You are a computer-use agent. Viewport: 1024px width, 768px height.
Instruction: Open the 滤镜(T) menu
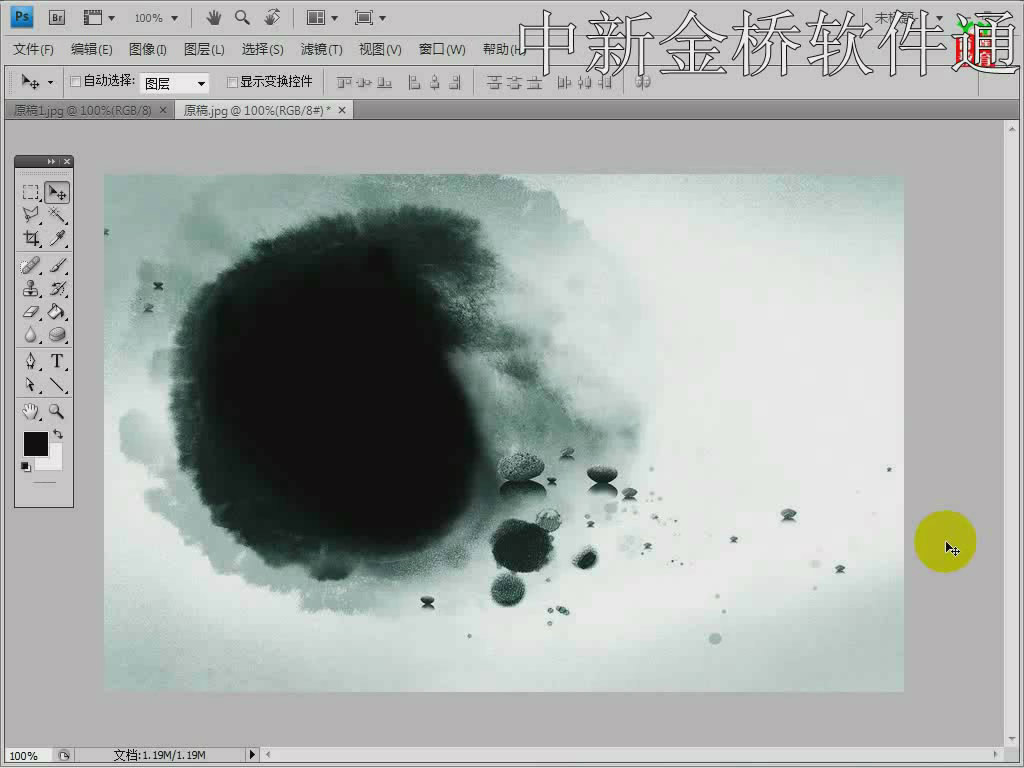point(321,50)
